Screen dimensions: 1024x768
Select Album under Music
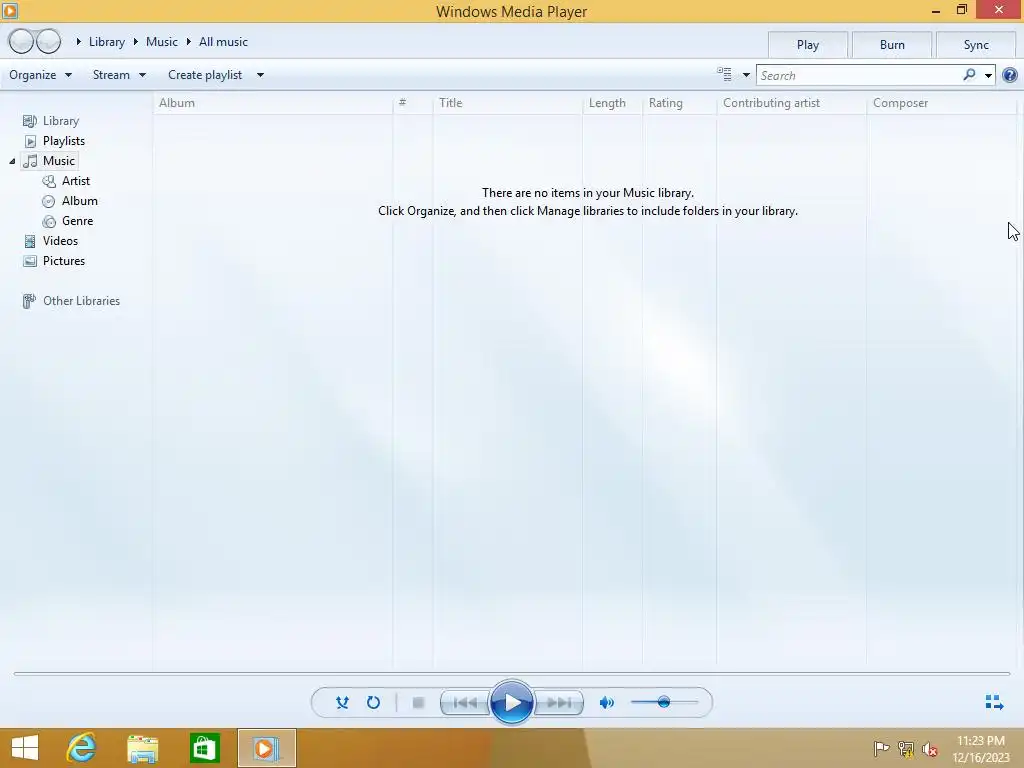click(80, 201)
